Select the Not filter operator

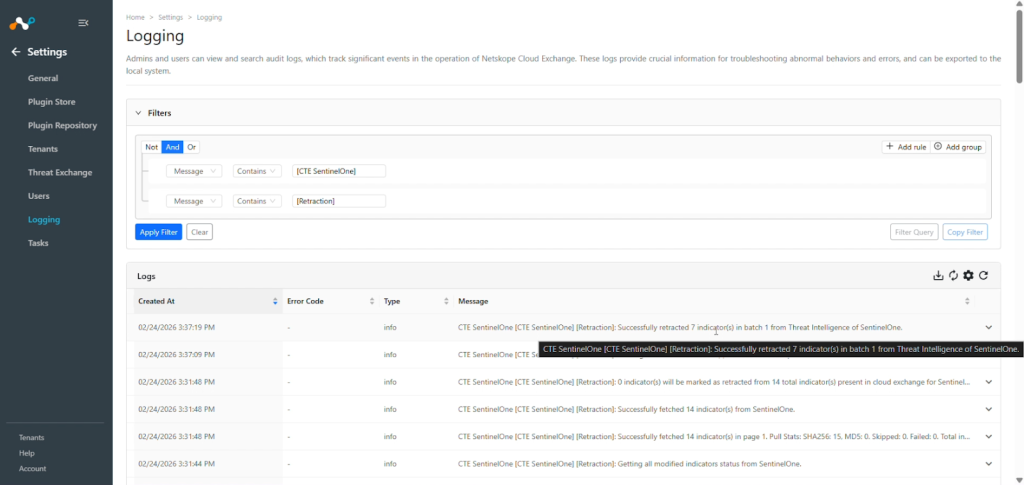click(x=152, y=148)
